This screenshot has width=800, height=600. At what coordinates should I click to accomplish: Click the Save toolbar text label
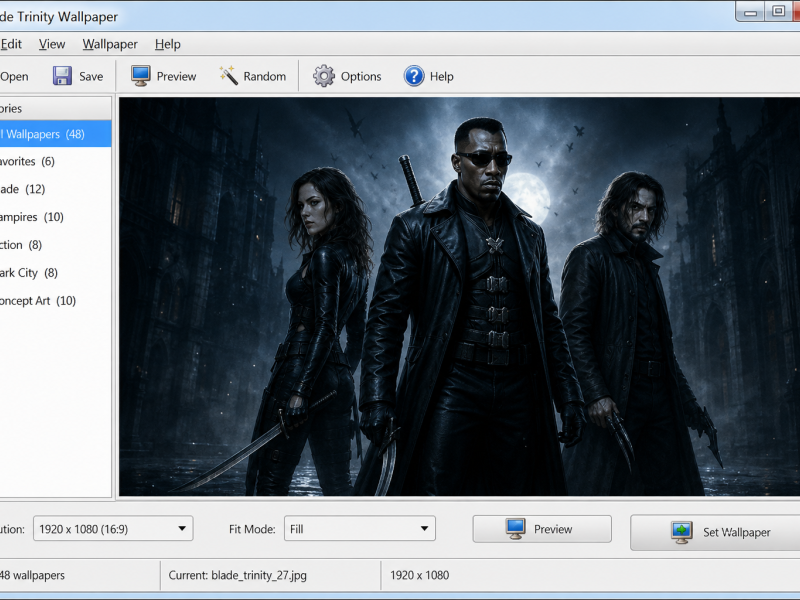point(91,77)
